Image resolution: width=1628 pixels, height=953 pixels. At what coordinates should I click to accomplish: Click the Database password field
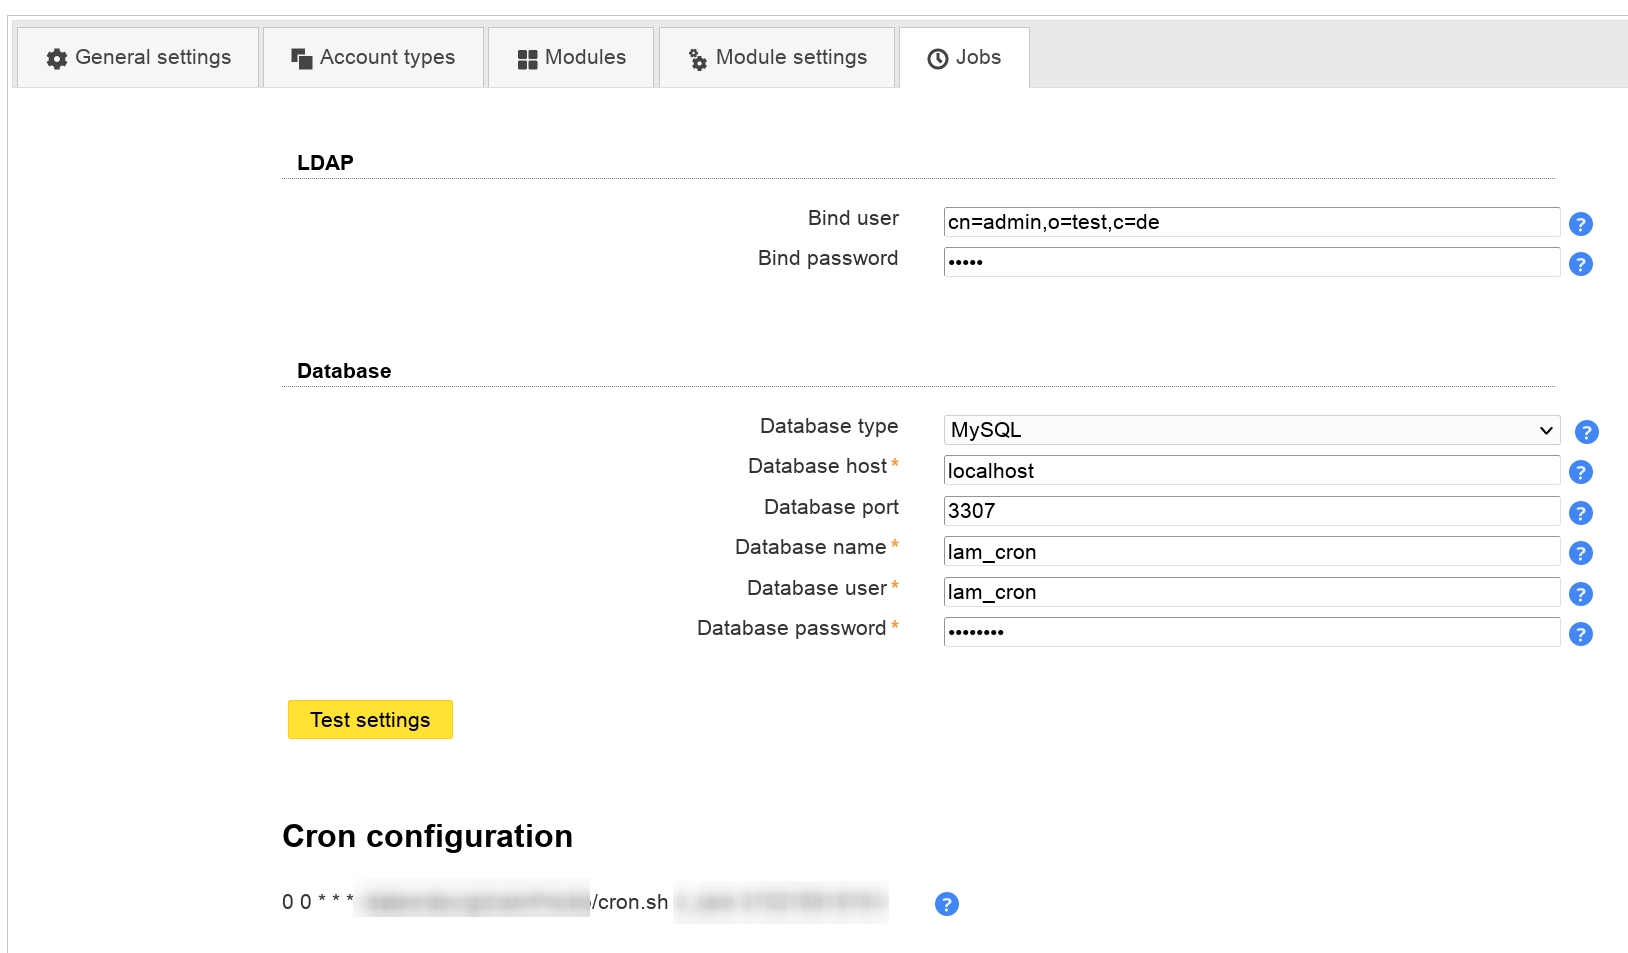(x=1250, y=632)
